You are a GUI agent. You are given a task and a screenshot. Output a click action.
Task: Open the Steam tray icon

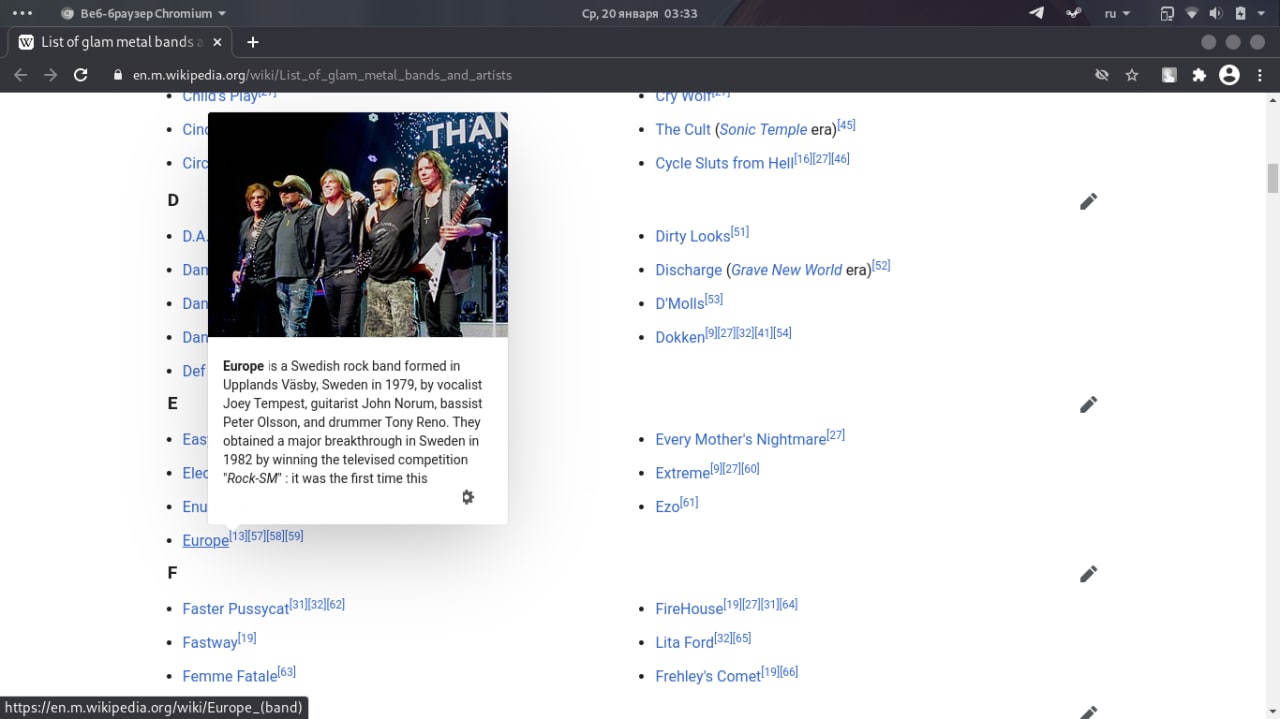[1073, 13]
